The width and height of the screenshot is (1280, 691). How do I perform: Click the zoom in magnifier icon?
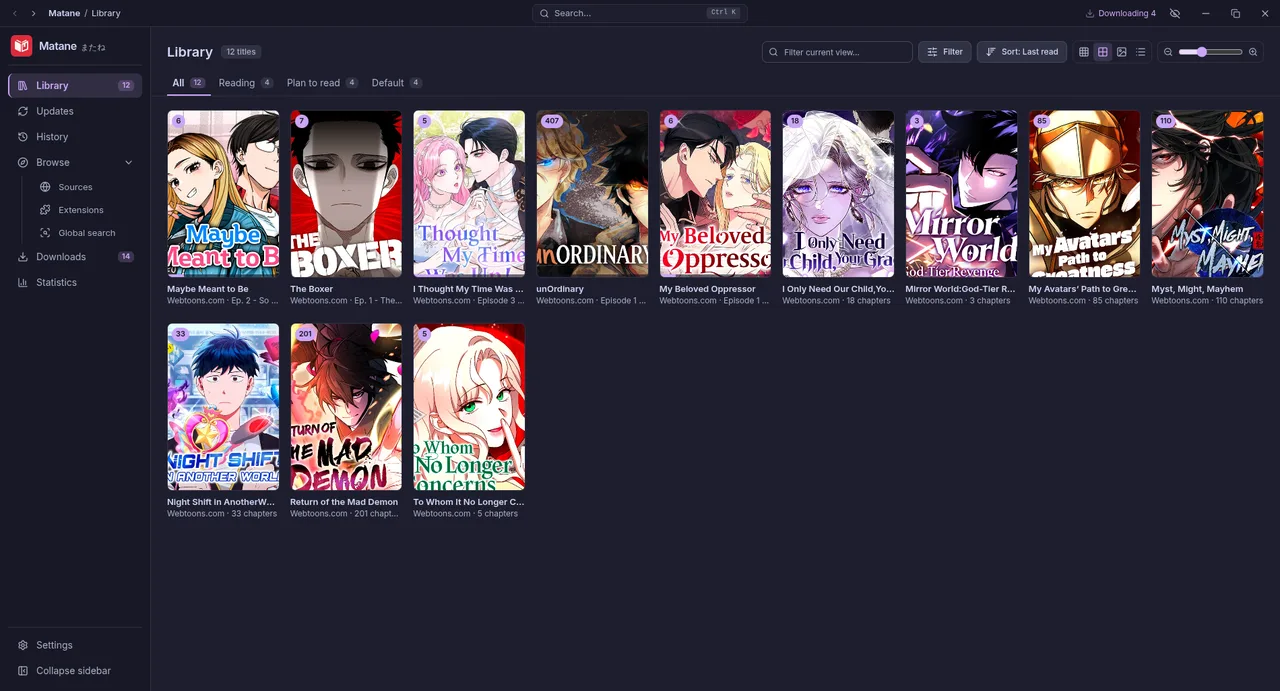point(1253,52)
